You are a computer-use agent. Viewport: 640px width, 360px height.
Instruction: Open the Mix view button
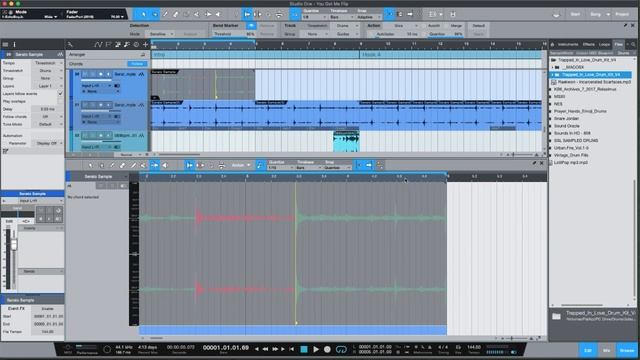tap(607, 350)
